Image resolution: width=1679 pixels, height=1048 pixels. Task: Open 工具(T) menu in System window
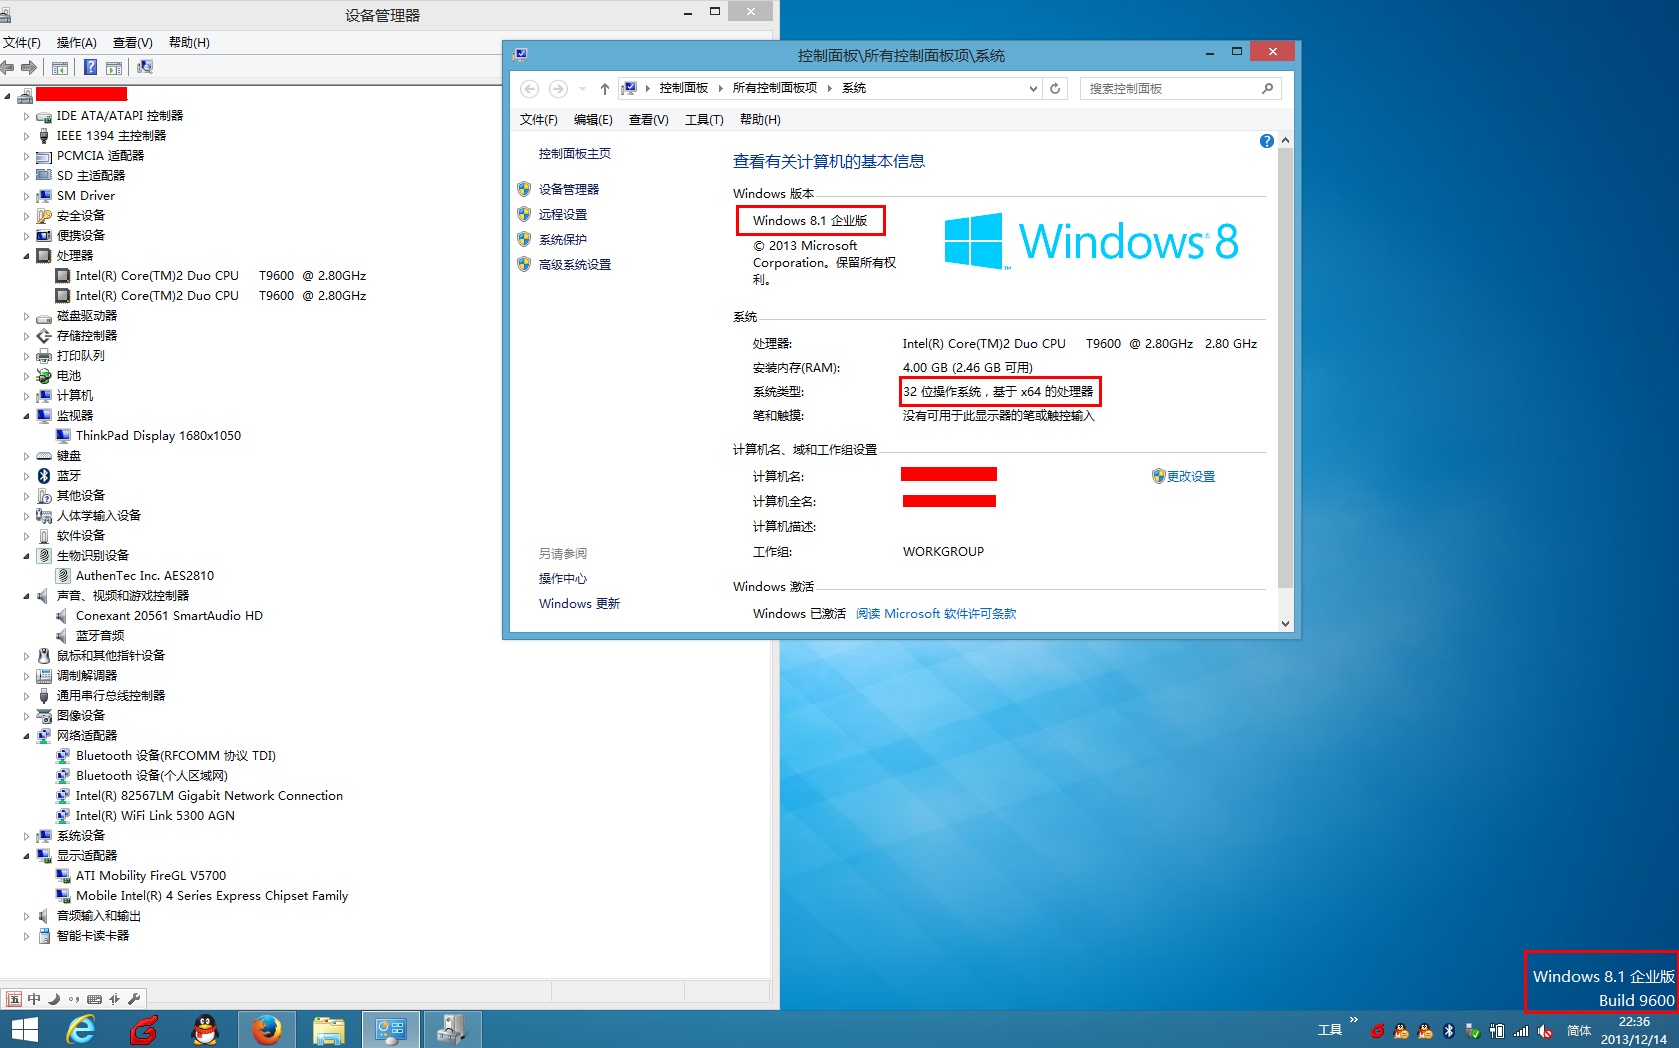tap(704, 119)
